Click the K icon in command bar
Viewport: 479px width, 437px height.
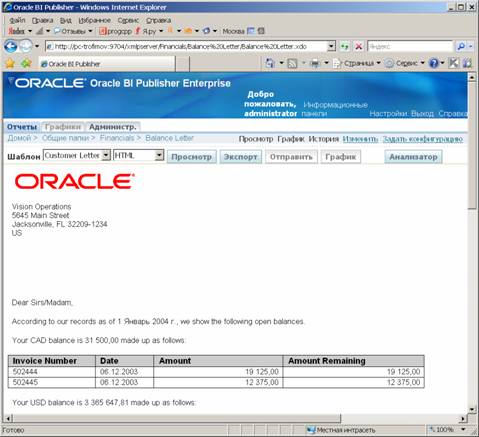(453, 63)
